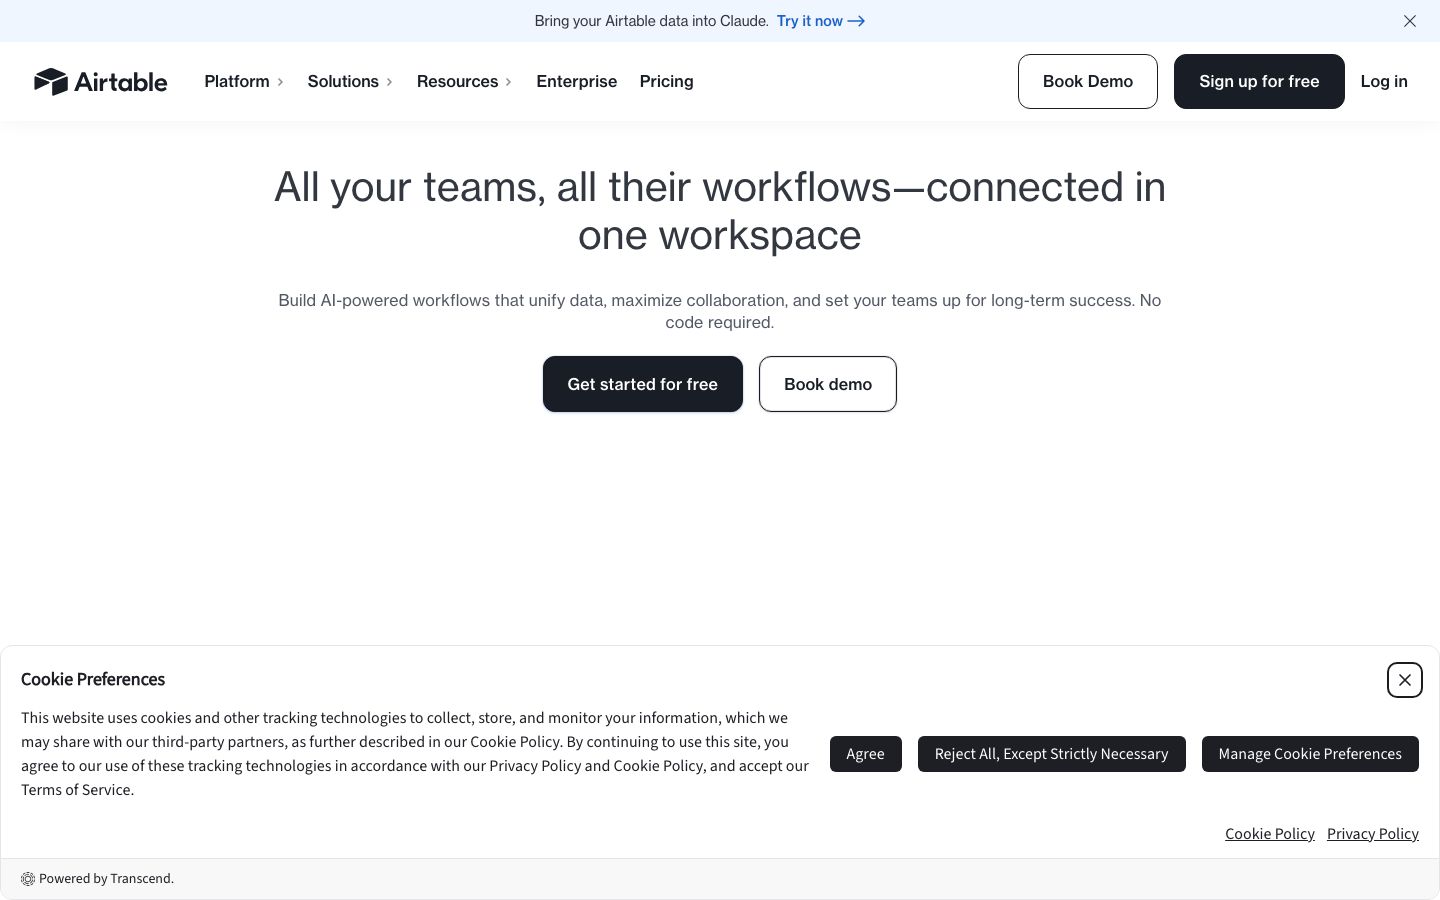Open the Privacy Policy link

1373,834
